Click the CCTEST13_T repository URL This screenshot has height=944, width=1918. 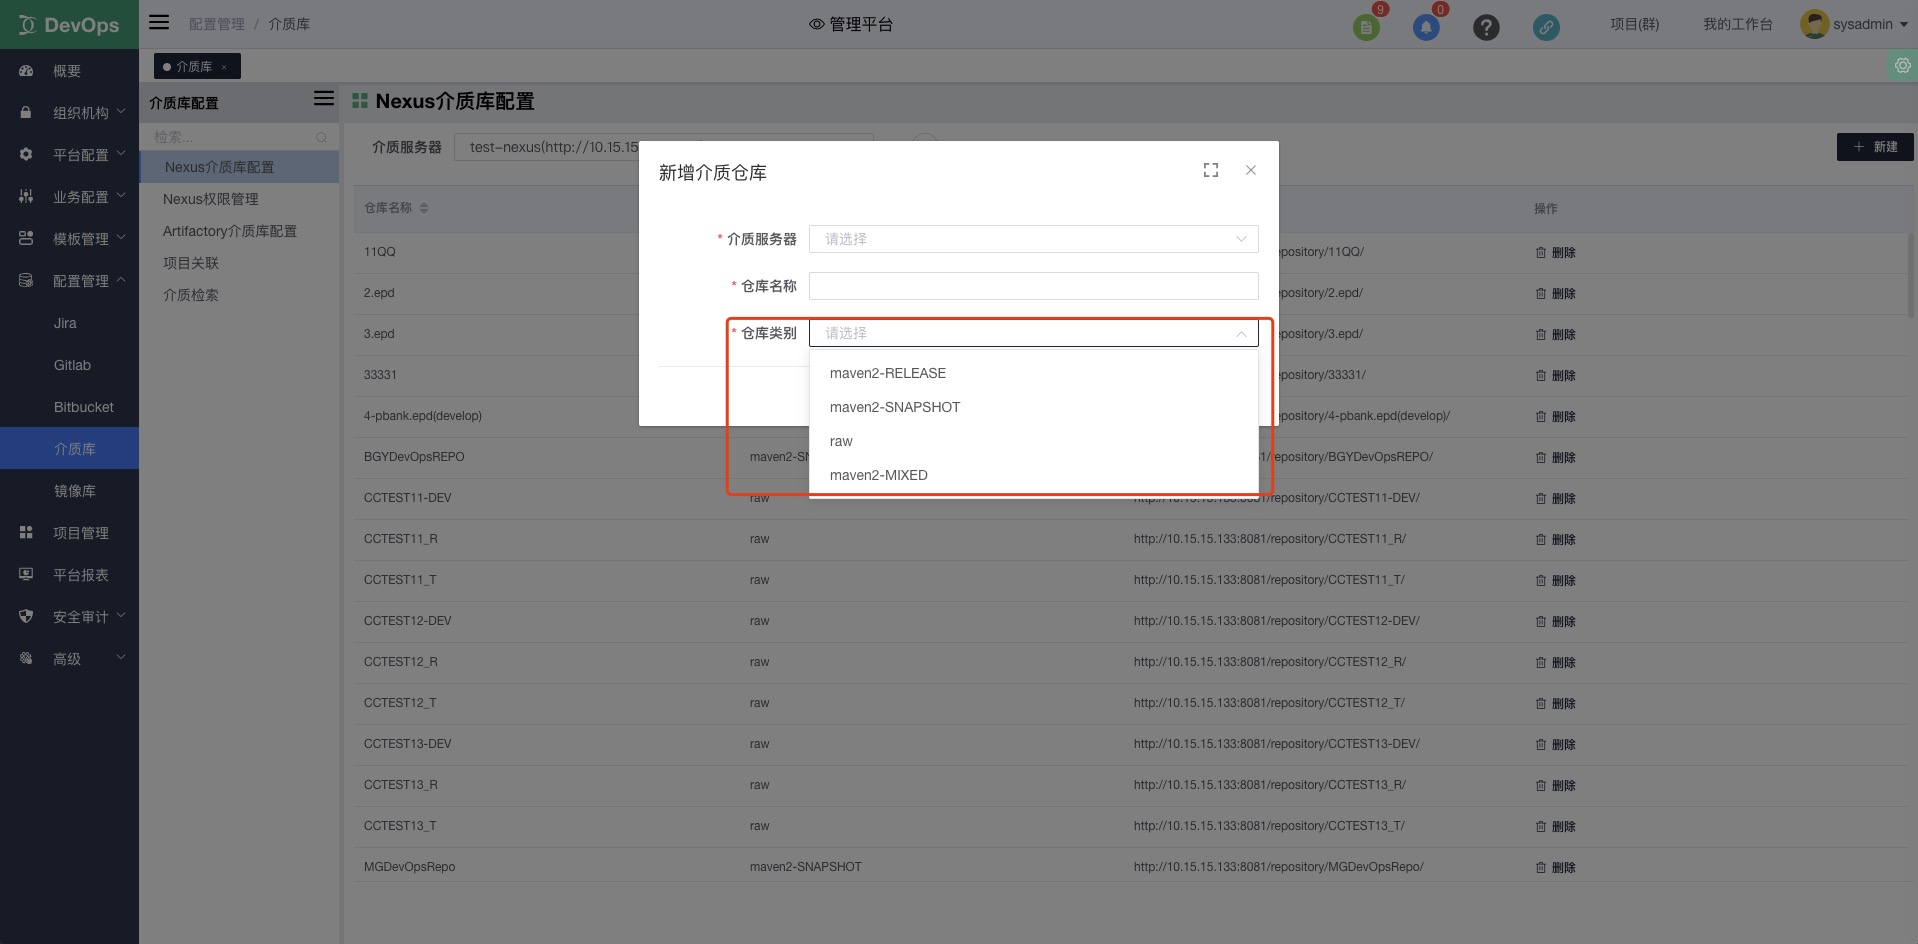1269,826
